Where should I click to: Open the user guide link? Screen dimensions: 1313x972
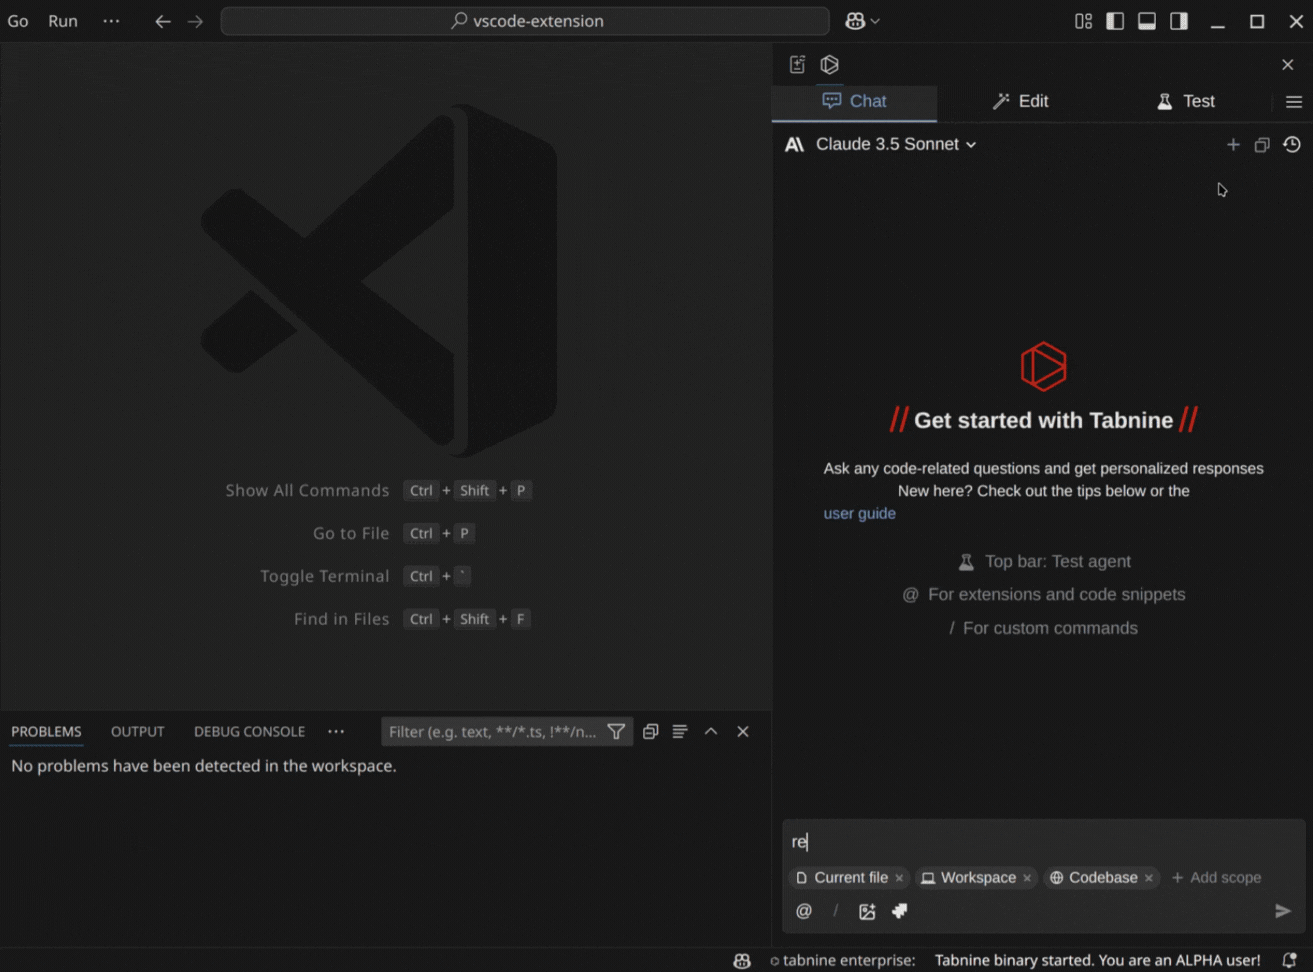click(x=859, y=513)
